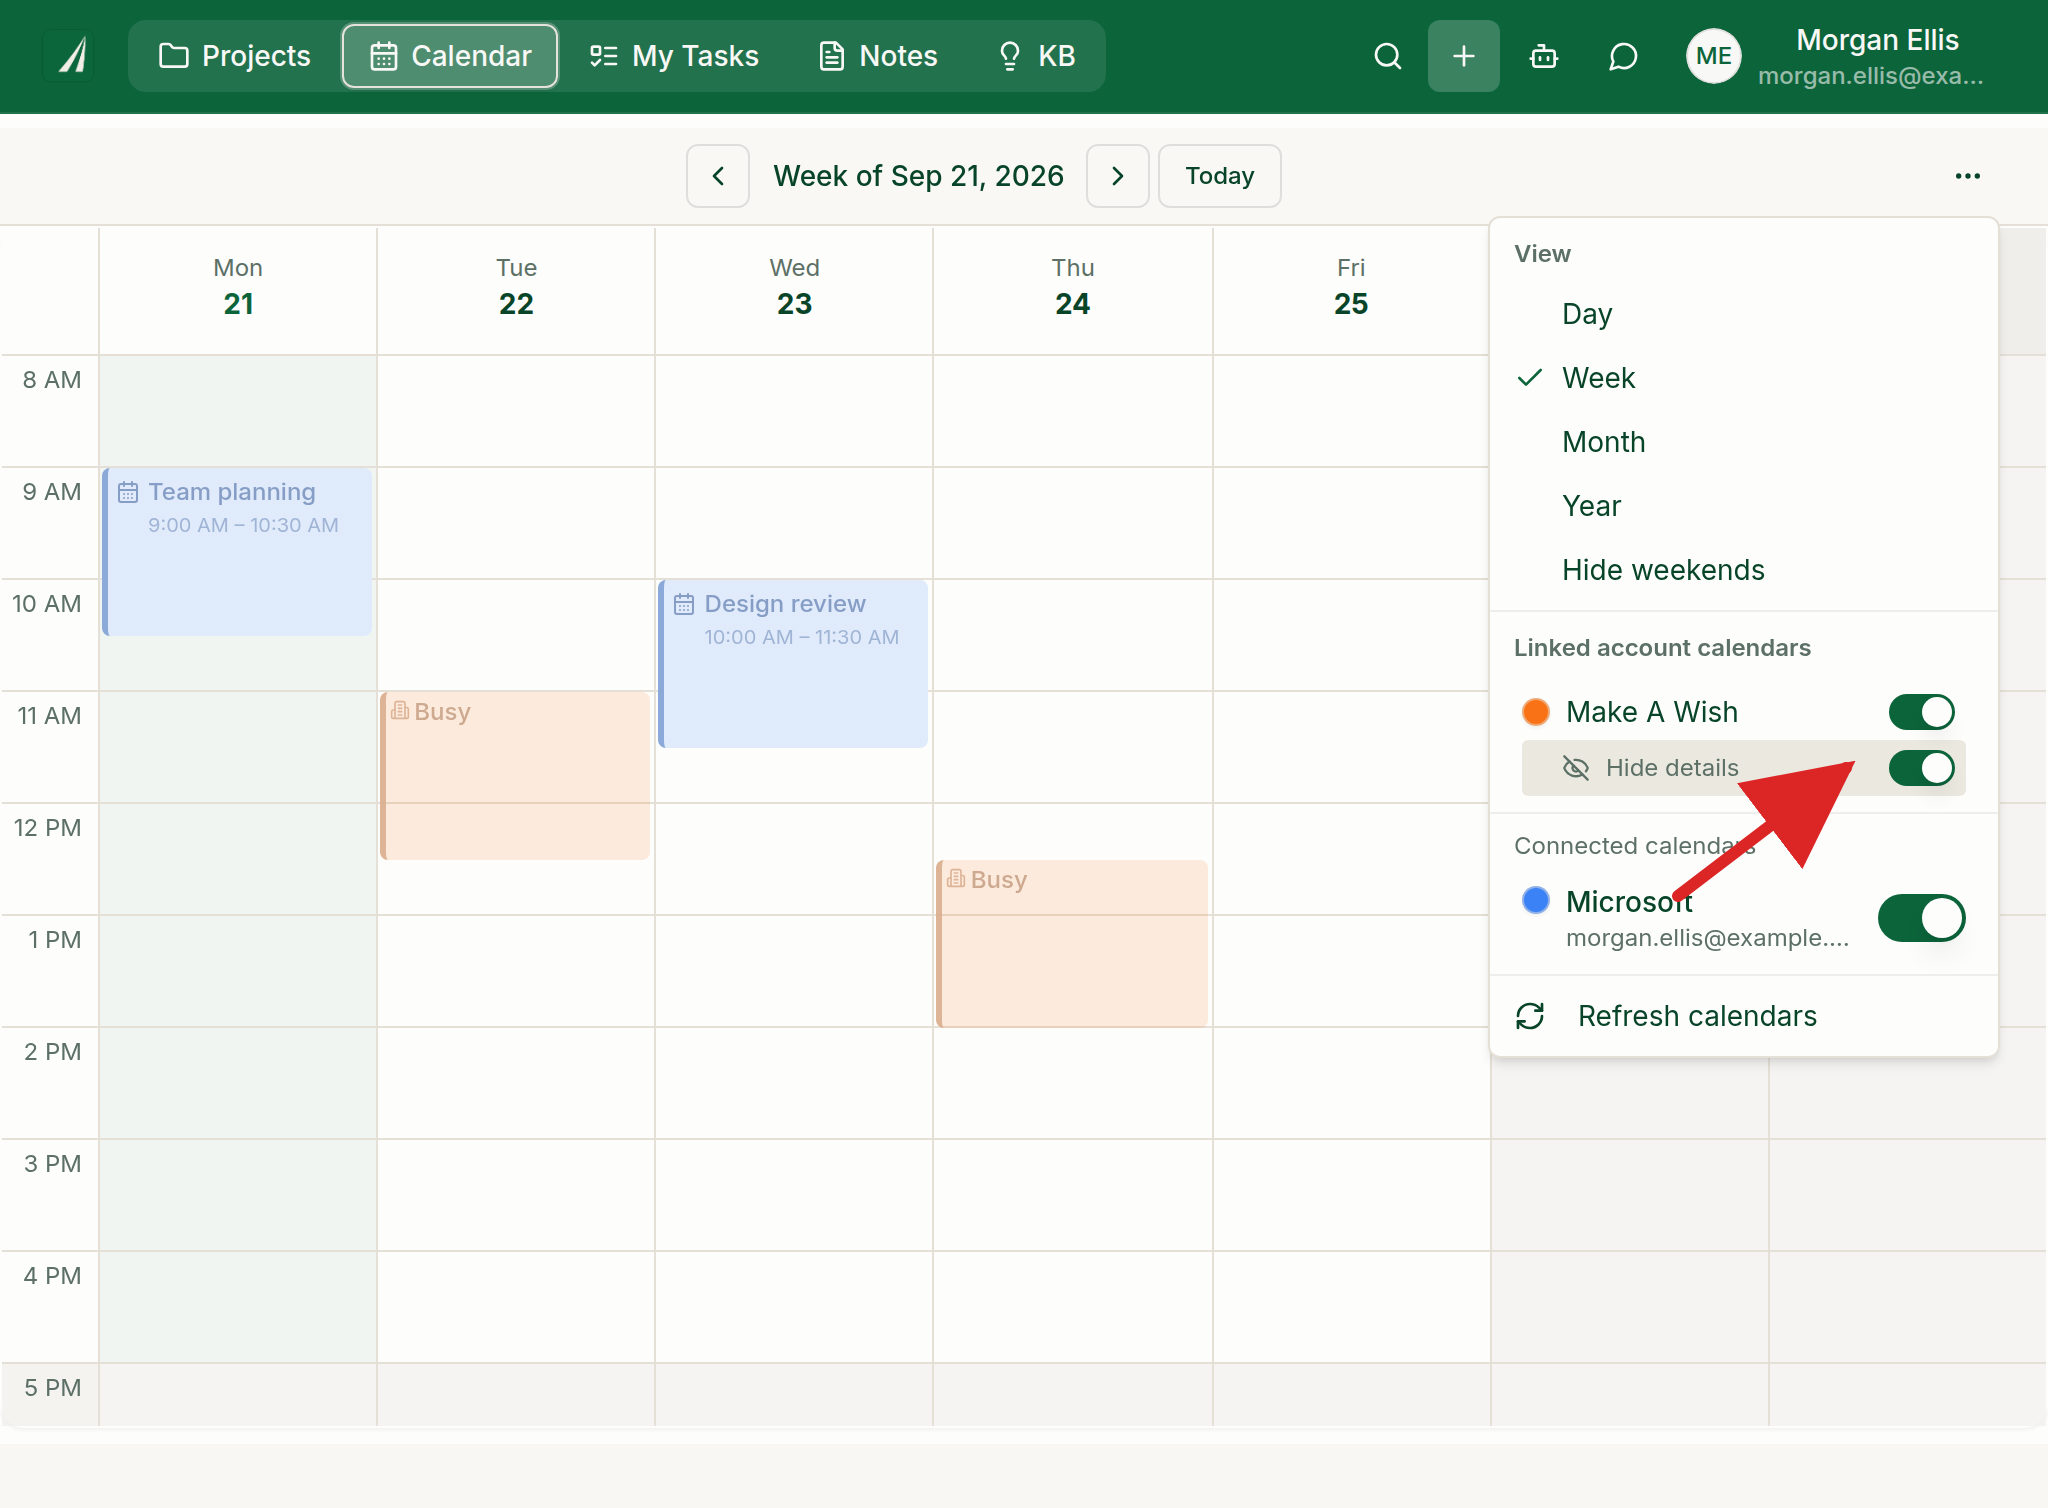Toggle Hide details switch

click(x=1921, y=768)
